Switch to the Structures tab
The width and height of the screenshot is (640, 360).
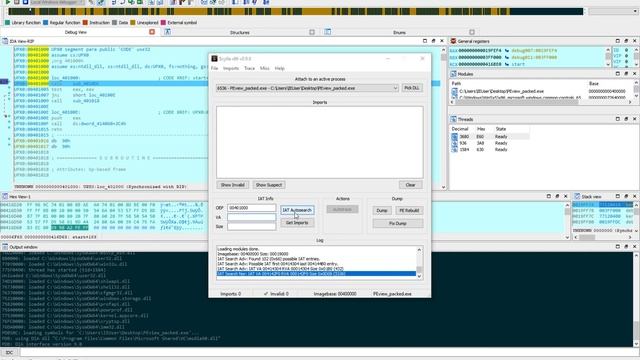(x=240, y=32)
